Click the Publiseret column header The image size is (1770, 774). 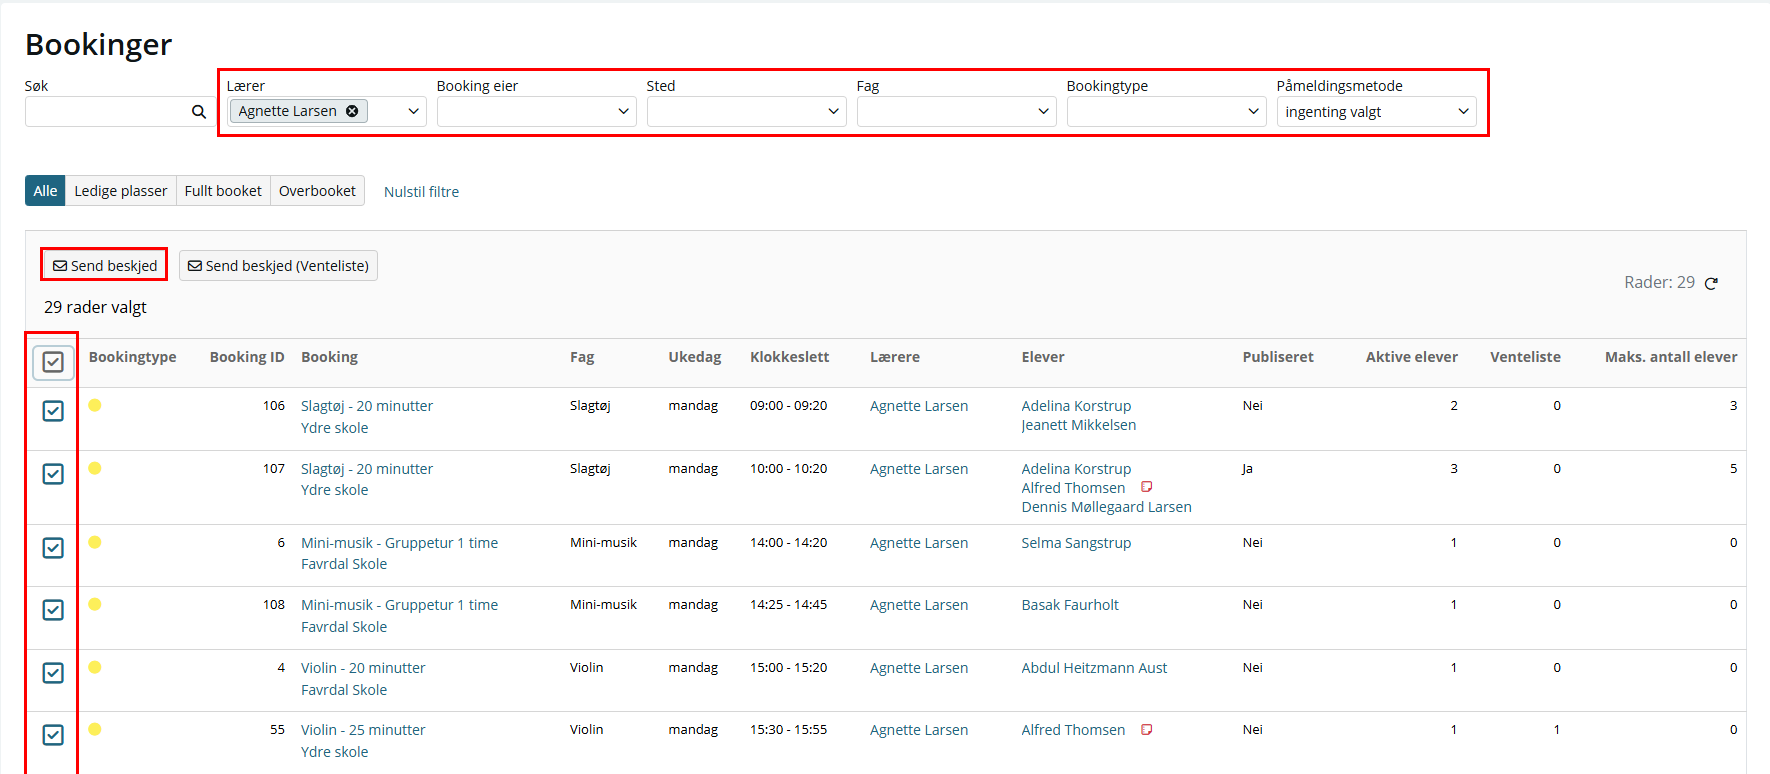1278,357
